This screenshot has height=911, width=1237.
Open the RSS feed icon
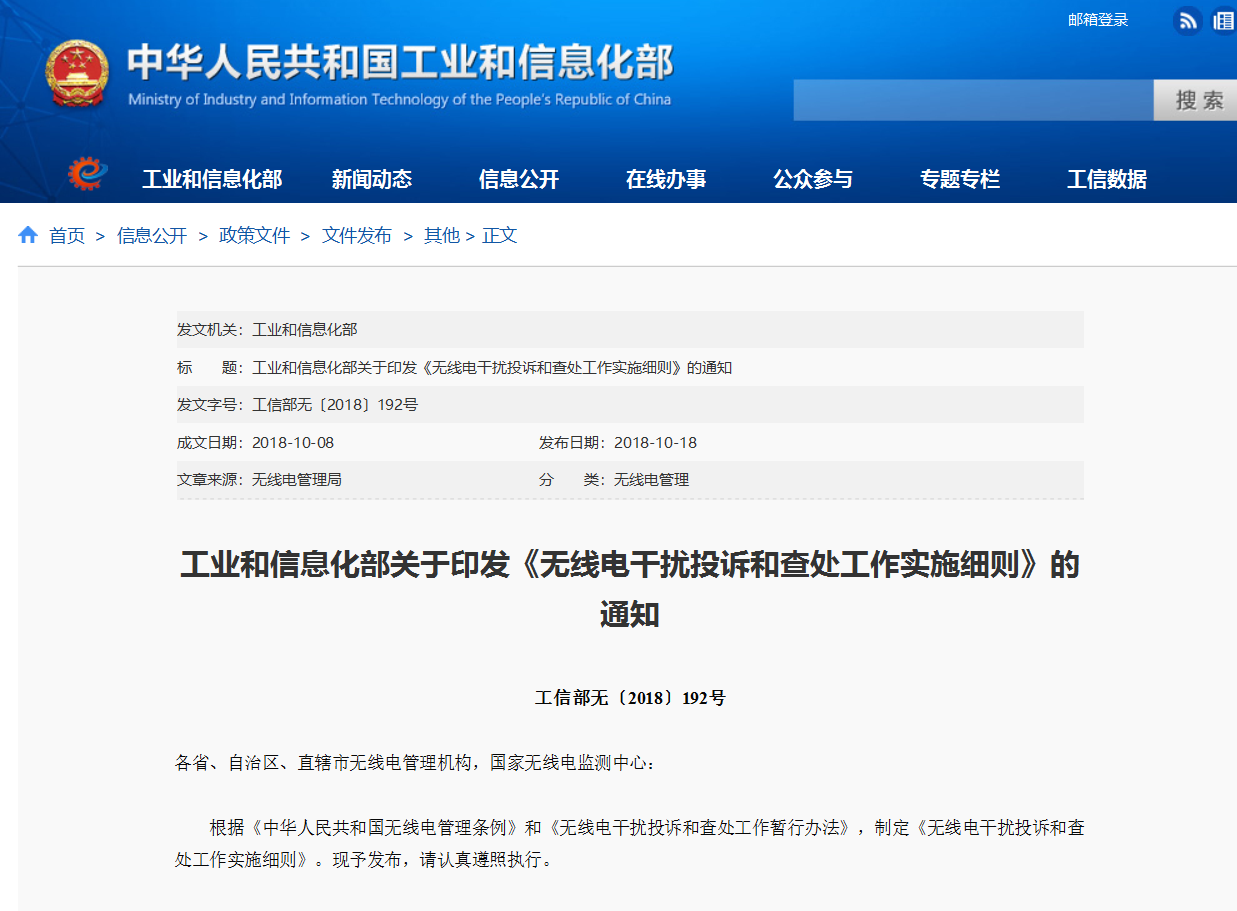pyautogui.click(x=1187, y=20)
